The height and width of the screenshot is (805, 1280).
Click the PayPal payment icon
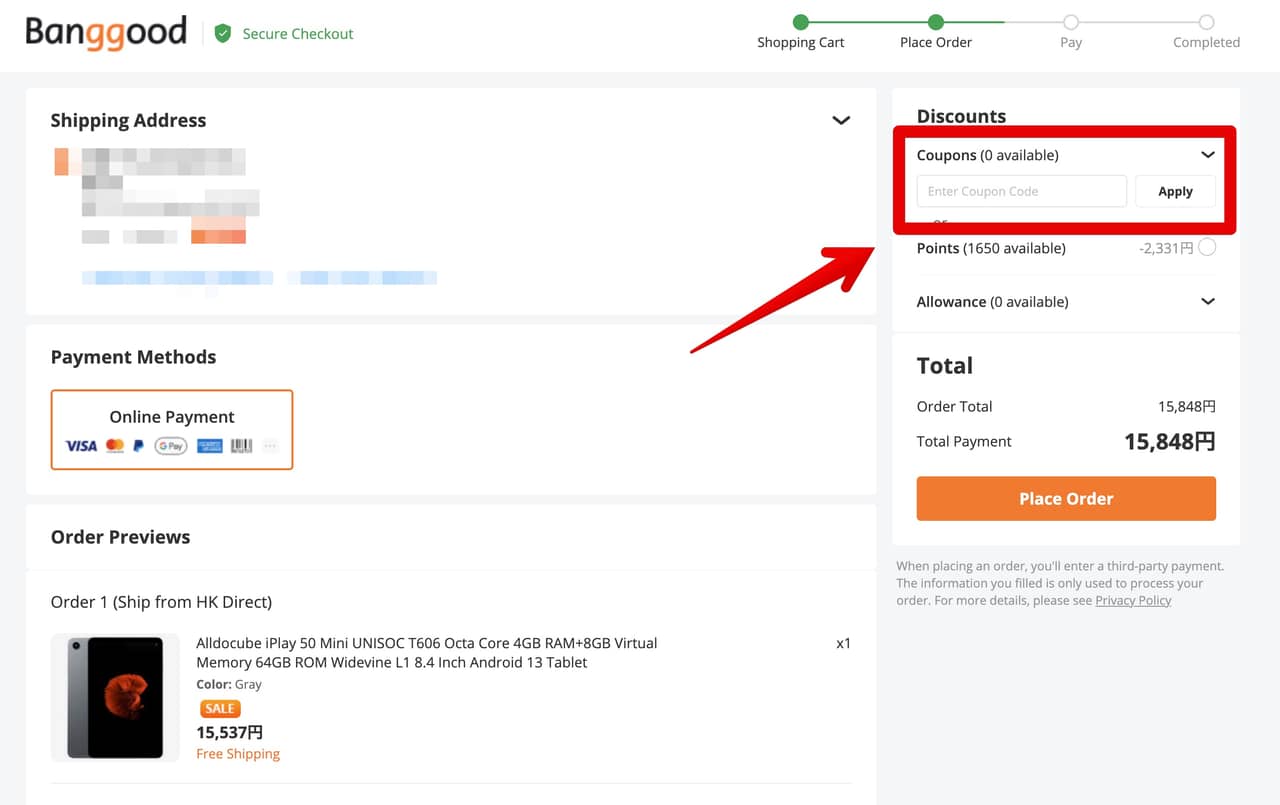coord(139,446)
